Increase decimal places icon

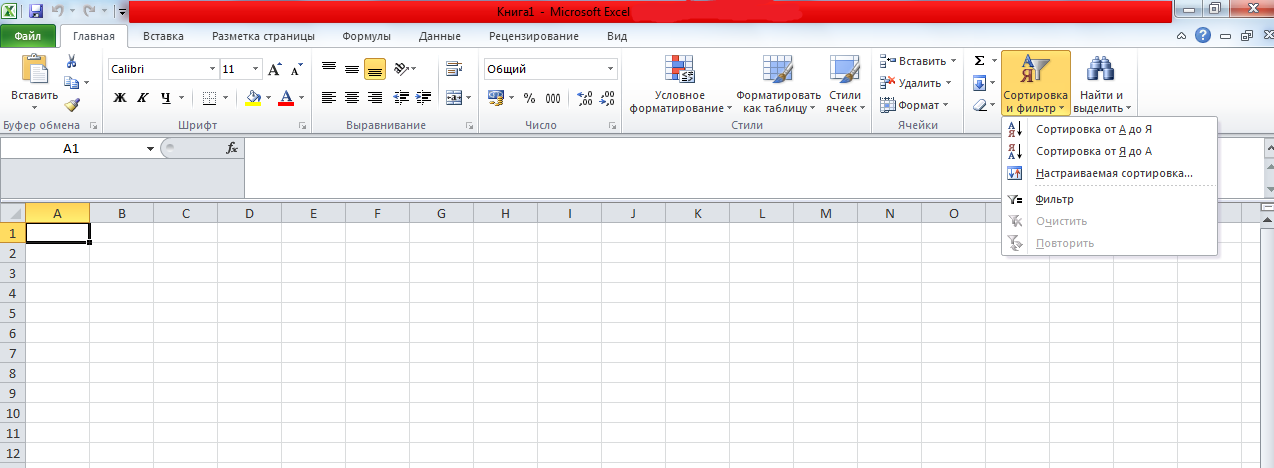point(585,98)
